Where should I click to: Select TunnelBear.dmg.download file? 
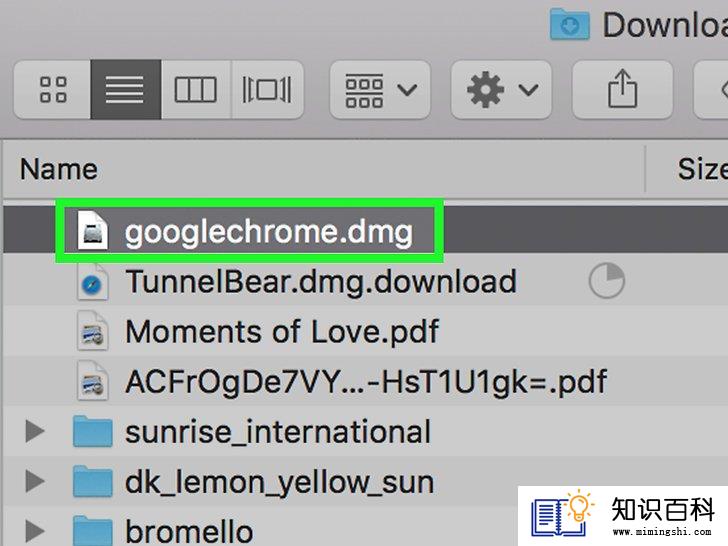pos(321,281)
